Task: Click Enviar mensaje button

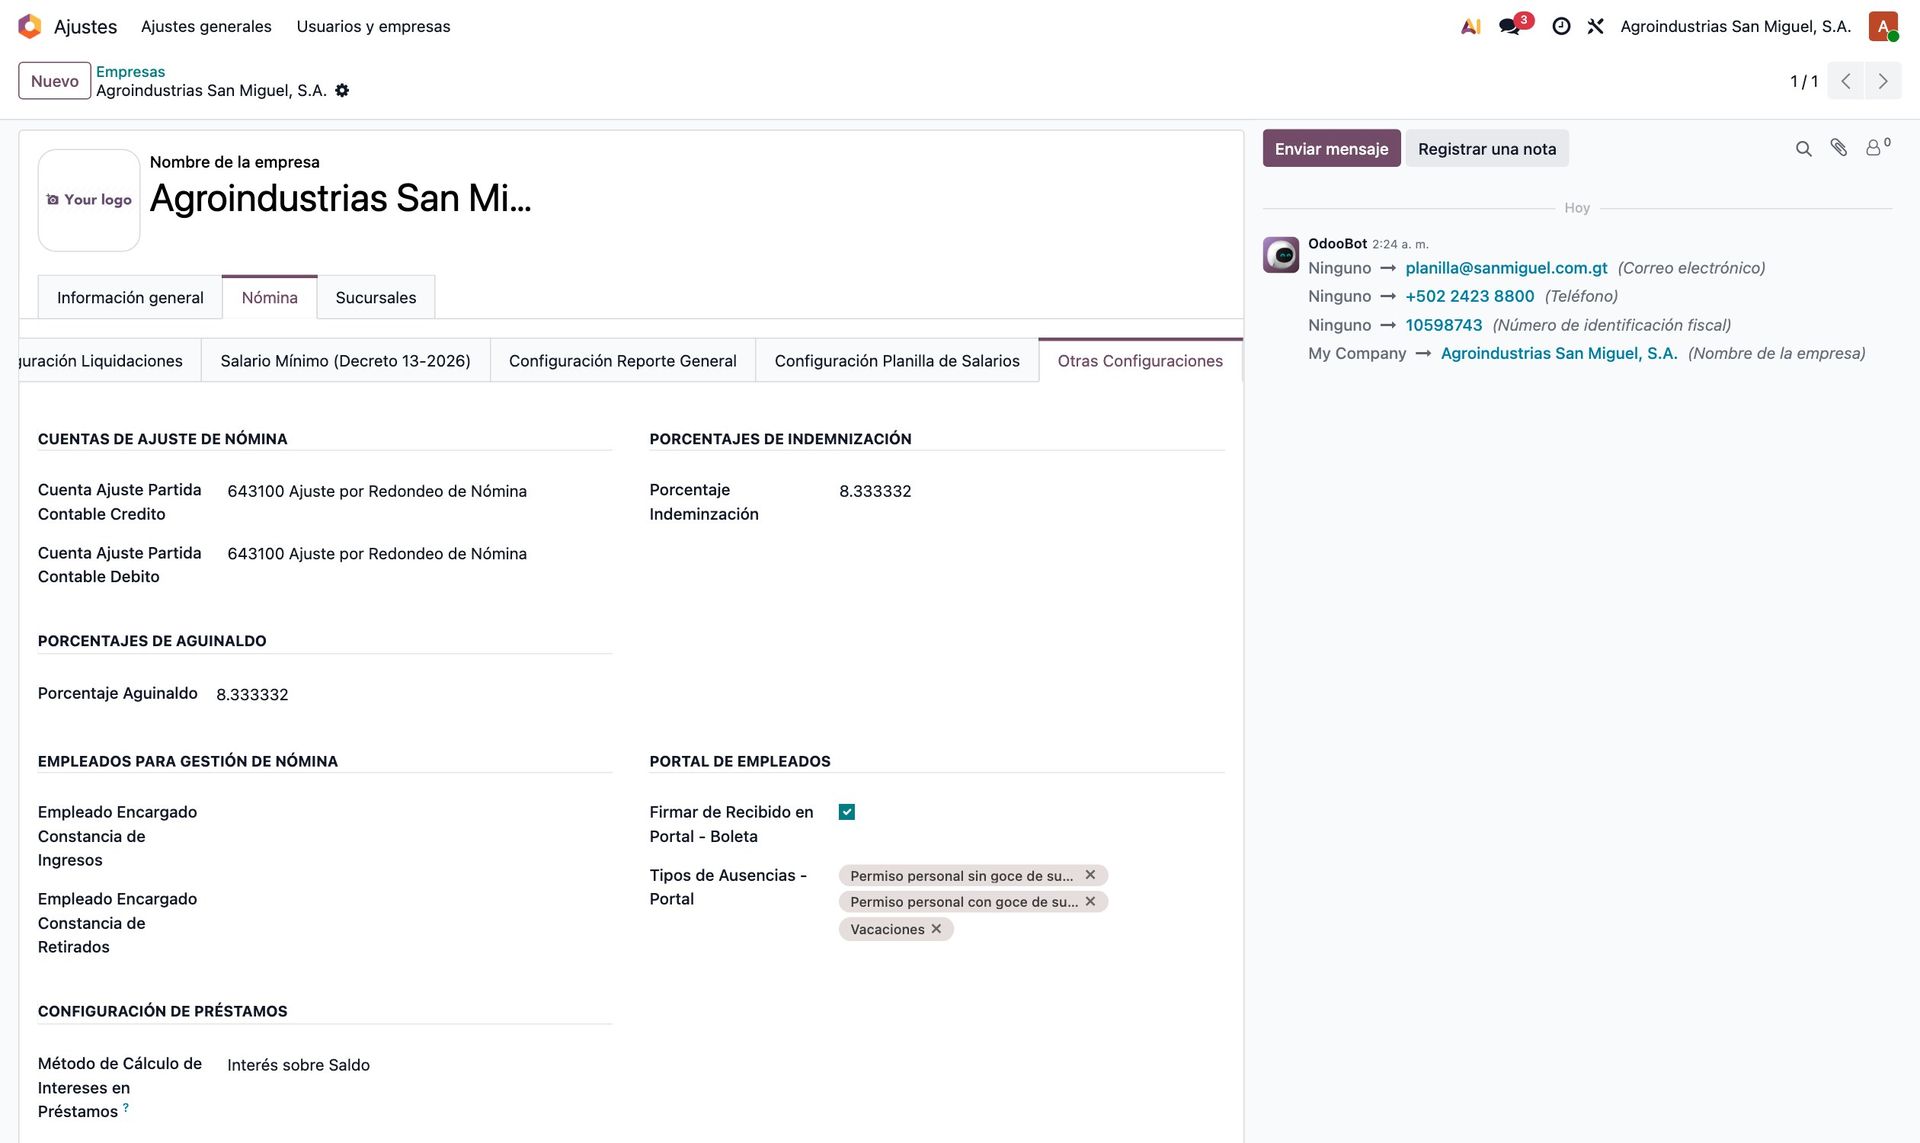Action: [1331, 149]
